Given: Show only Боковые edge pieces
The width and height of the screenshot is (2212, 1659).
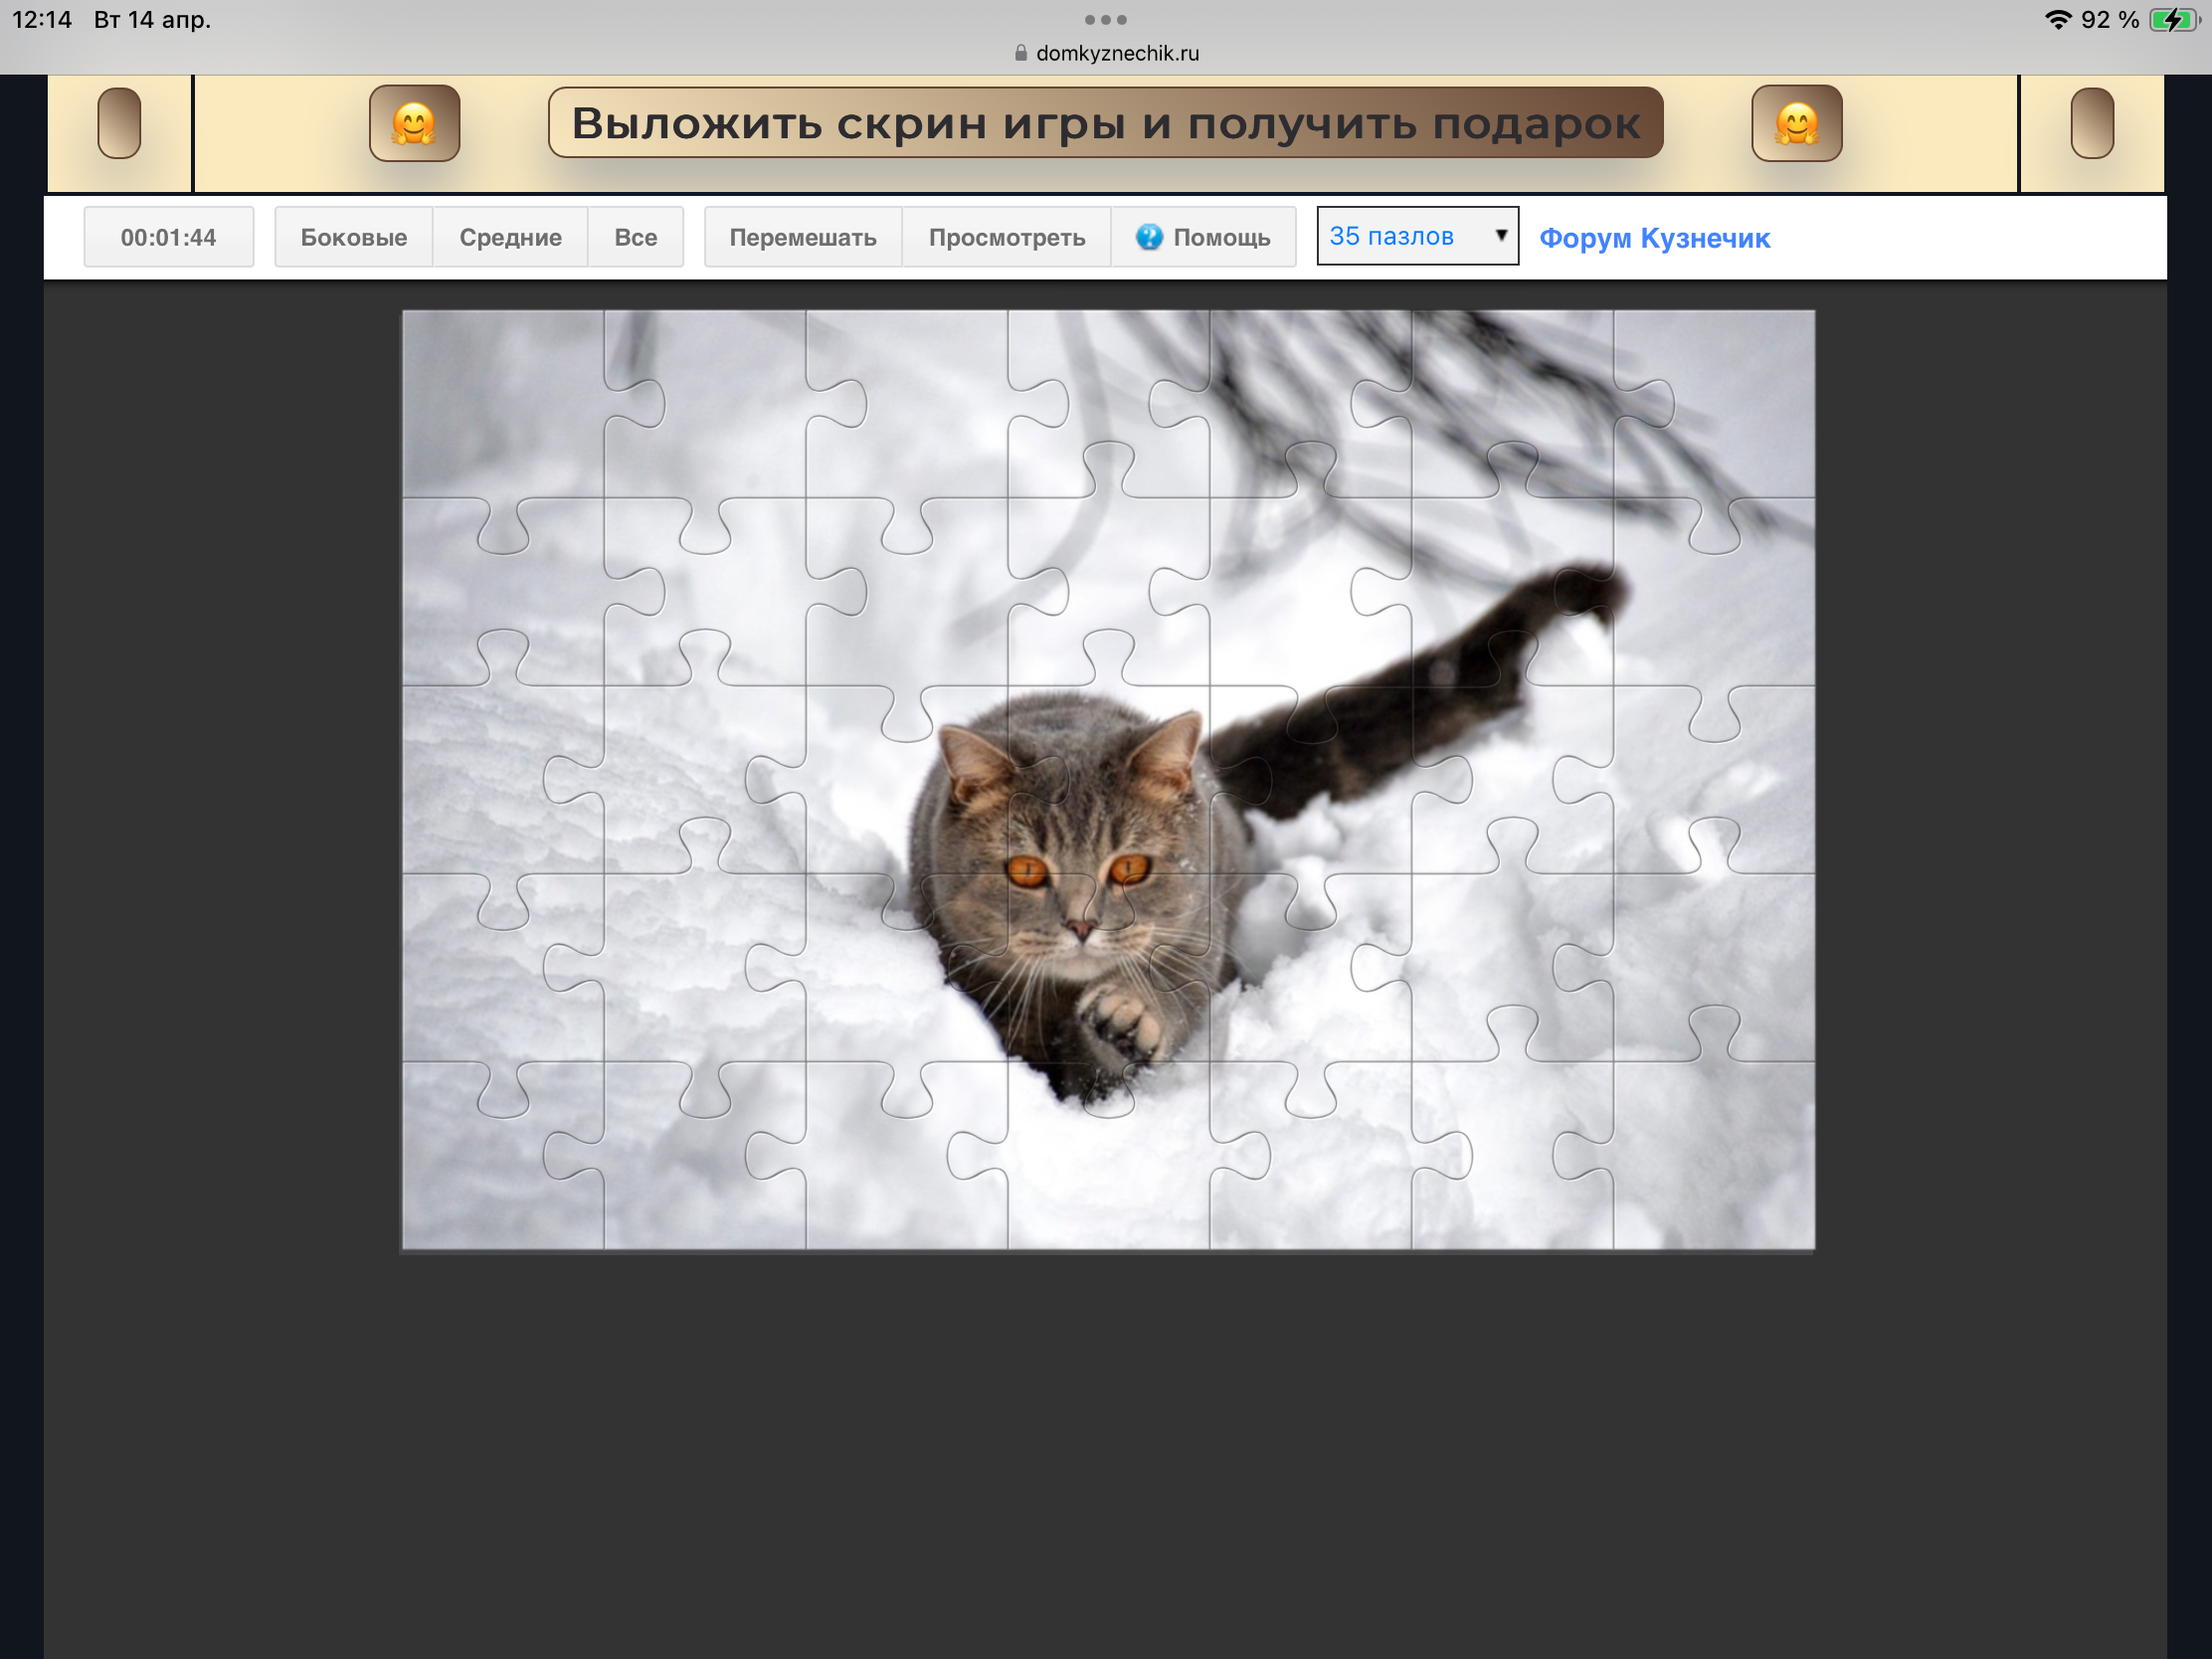Looking at the screenshot, I should pyautogui.click(x=353, y=237).
